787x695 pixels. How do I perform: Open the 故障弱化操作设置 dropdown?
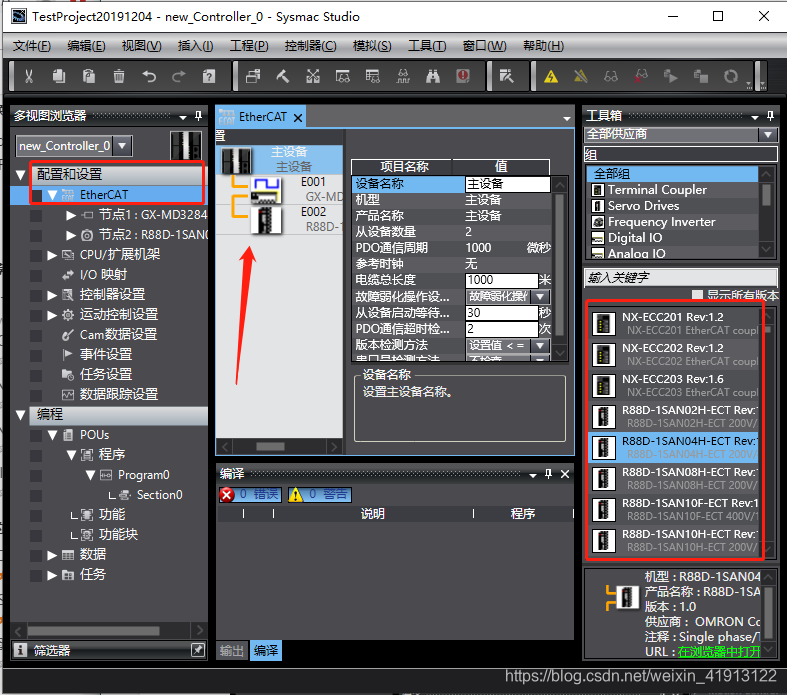[541, 297]
